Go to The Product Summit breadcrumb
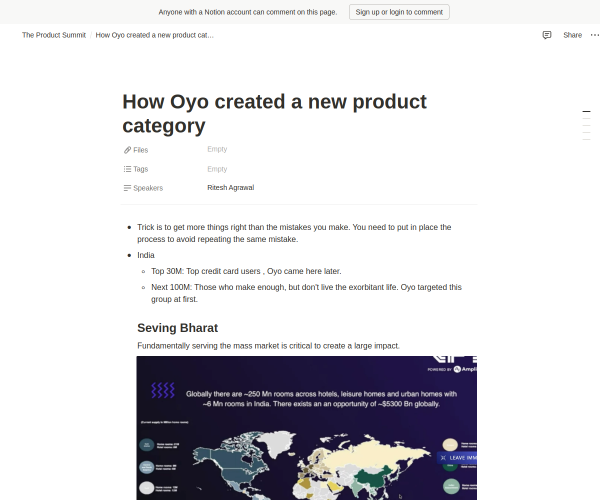The image size is (600, 500). pyautogui.click(x=54, y=35)
